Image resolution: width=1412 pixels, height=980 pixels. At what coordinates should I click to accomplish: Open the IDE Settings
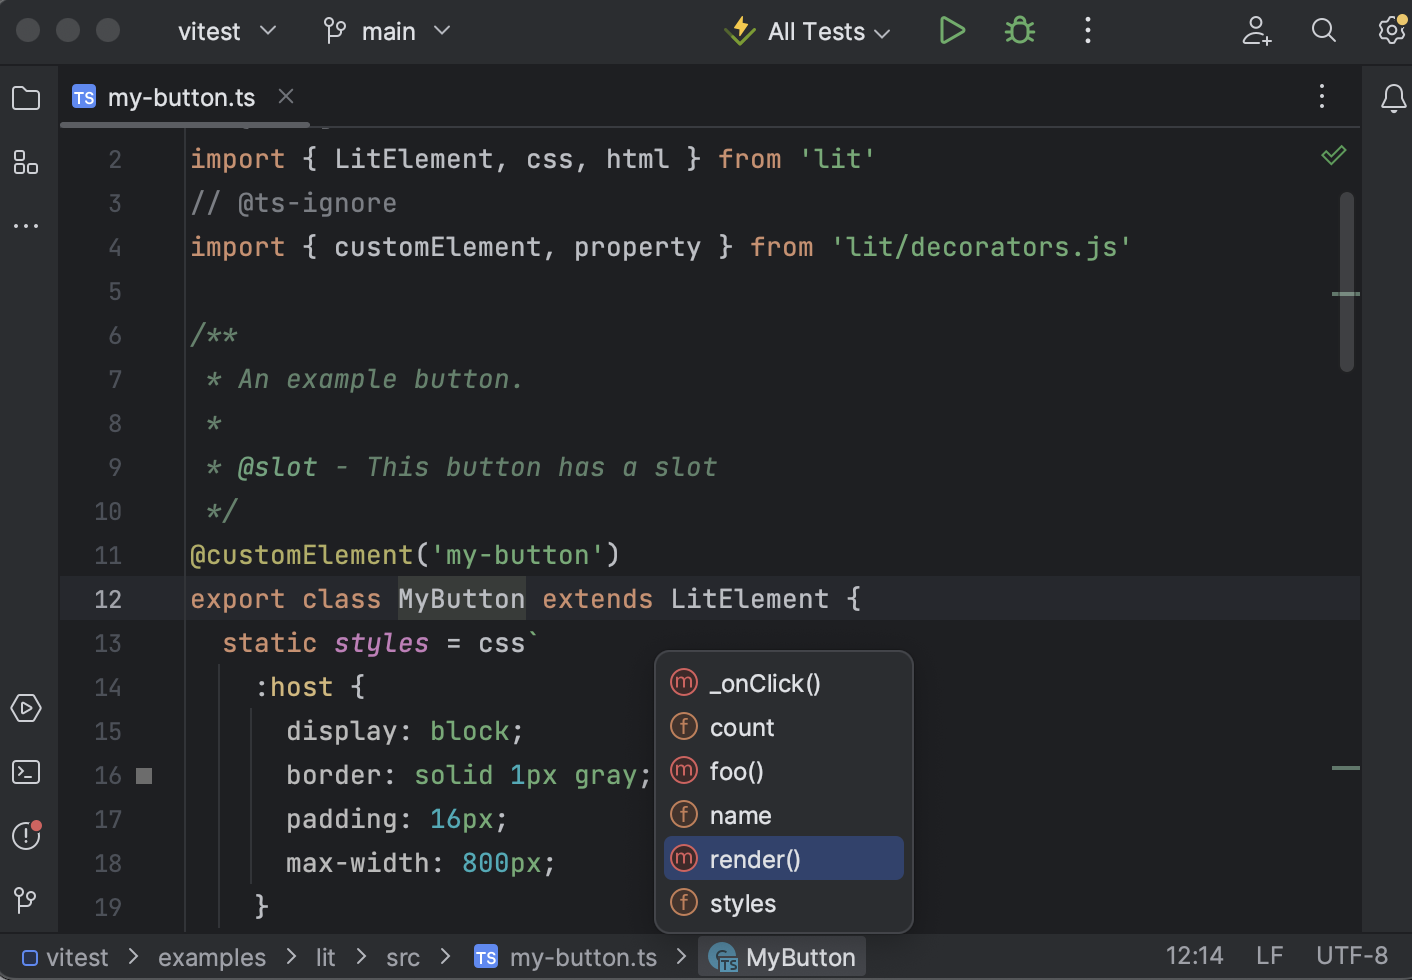tap(1392, 31)
